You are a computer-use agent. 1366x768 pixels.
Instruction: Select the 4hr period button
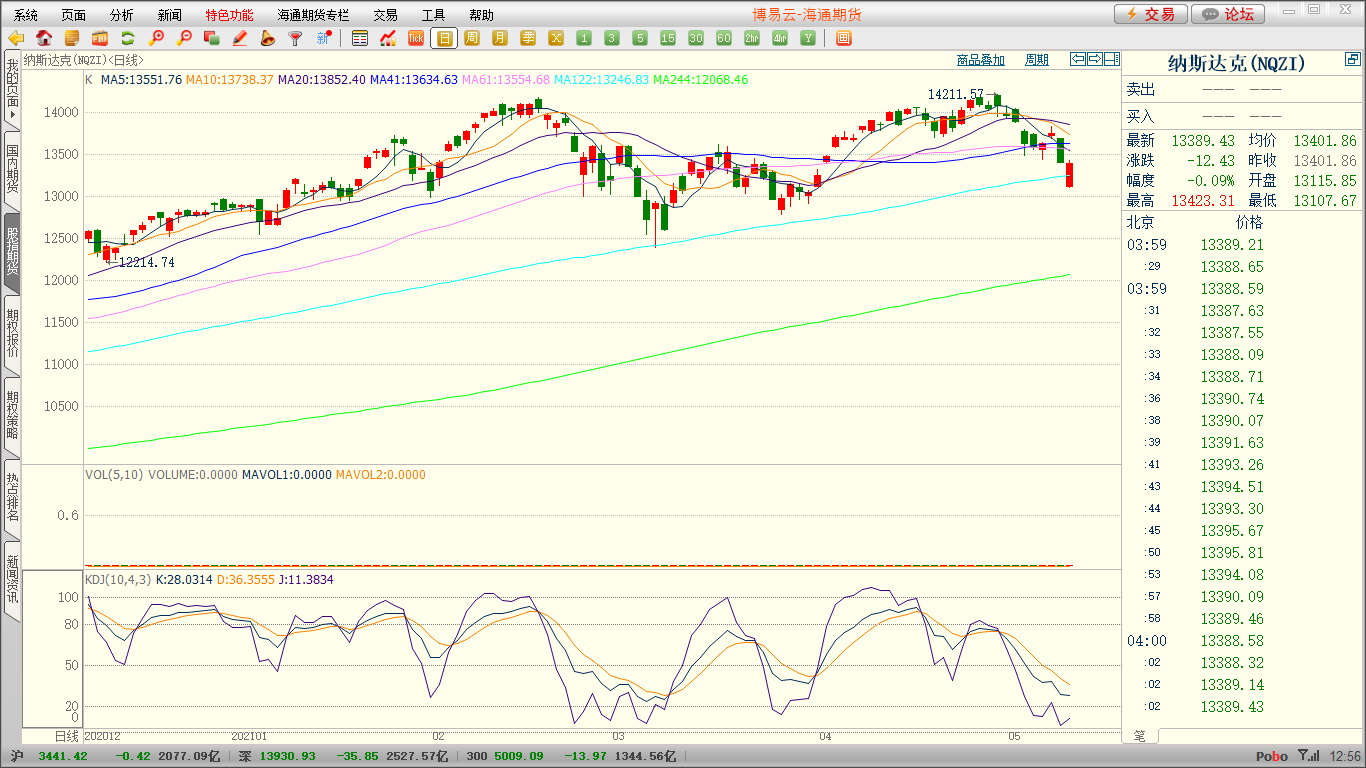point(780,38)
